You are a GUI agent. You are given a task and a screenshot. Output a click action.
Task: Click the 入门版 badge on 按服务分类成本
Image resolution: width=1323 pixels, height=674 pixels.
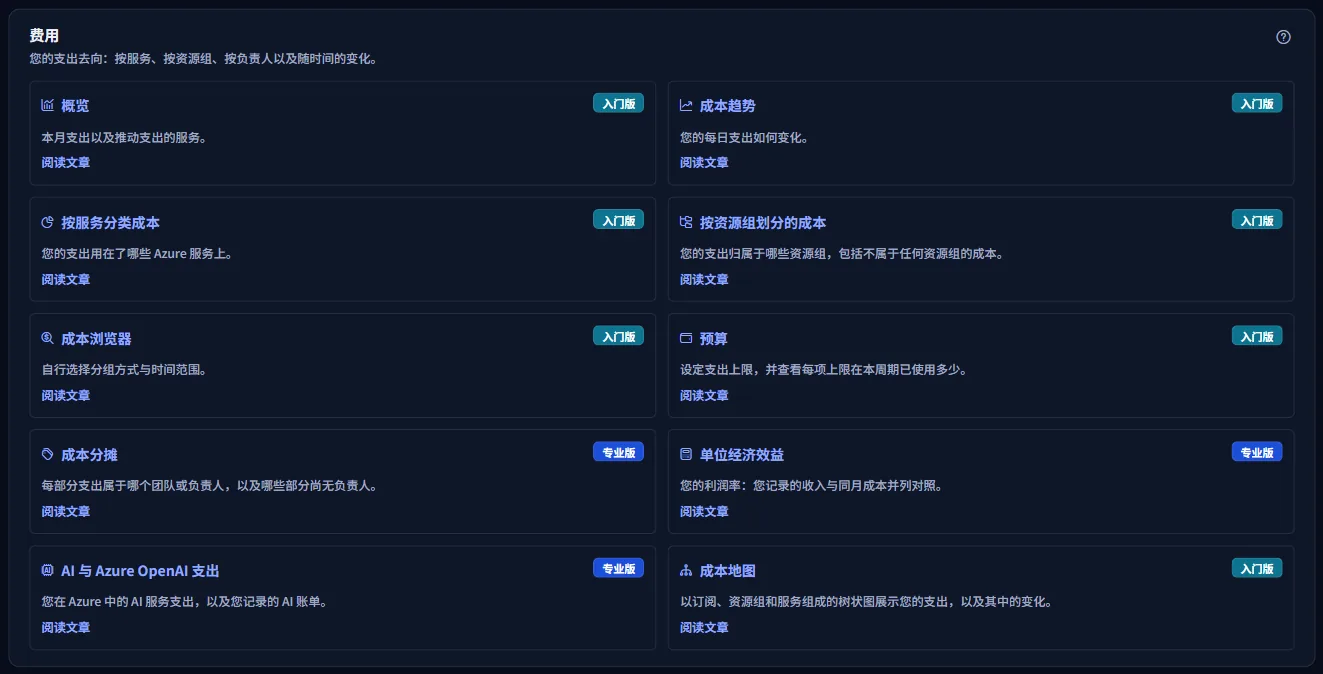(x=618, y=220)
